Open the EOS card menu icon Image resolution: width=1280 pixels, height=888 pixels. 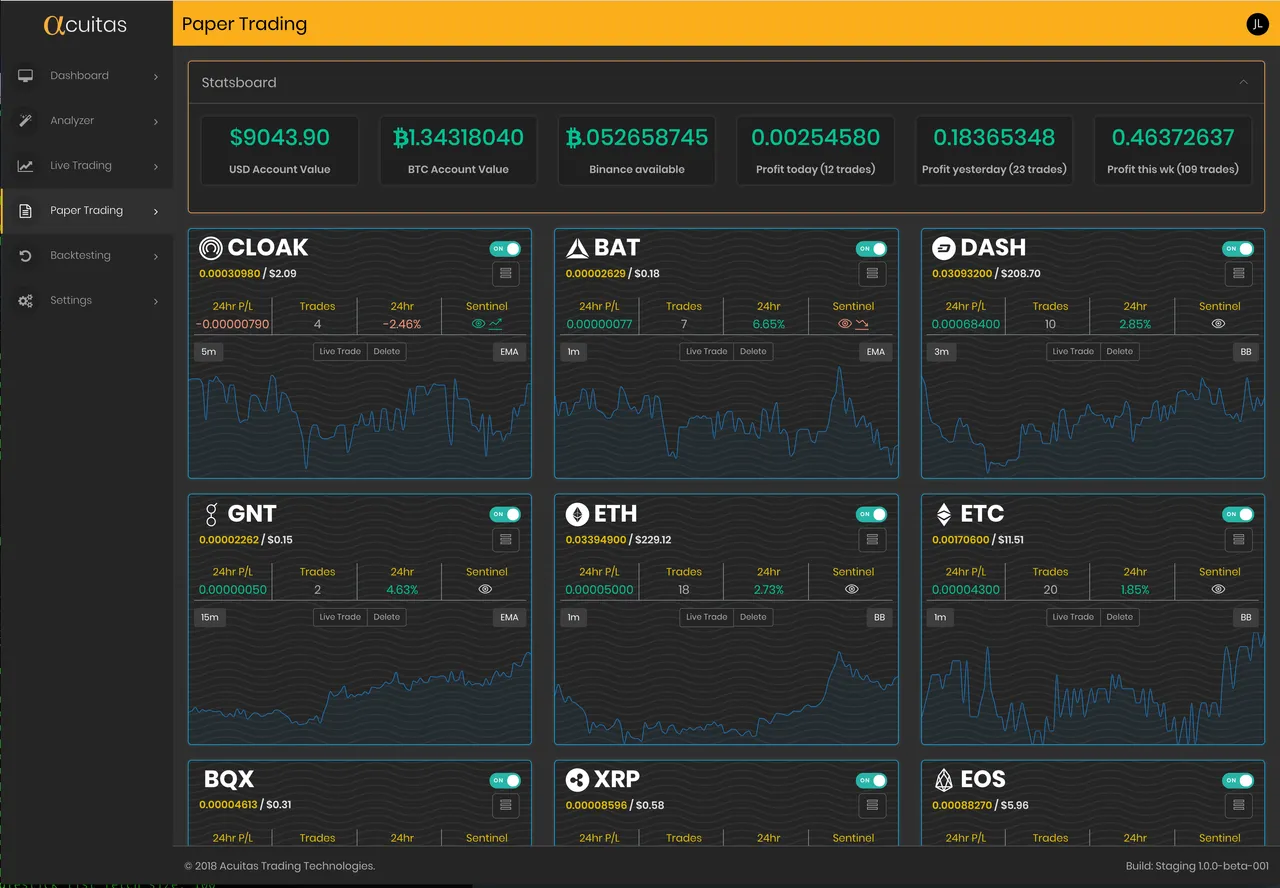coord(1239,805)
